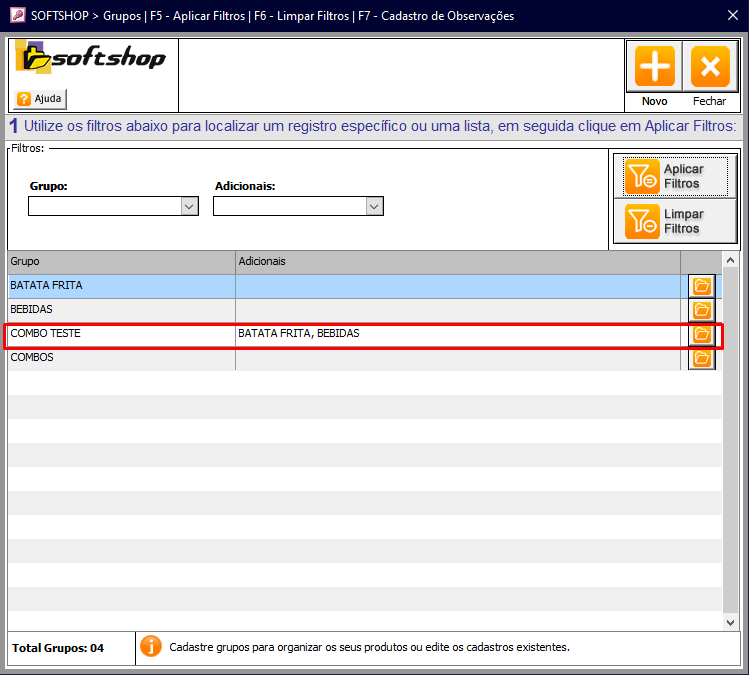
Task: Click the scrollbar down arrow
Action: (731, 622)
